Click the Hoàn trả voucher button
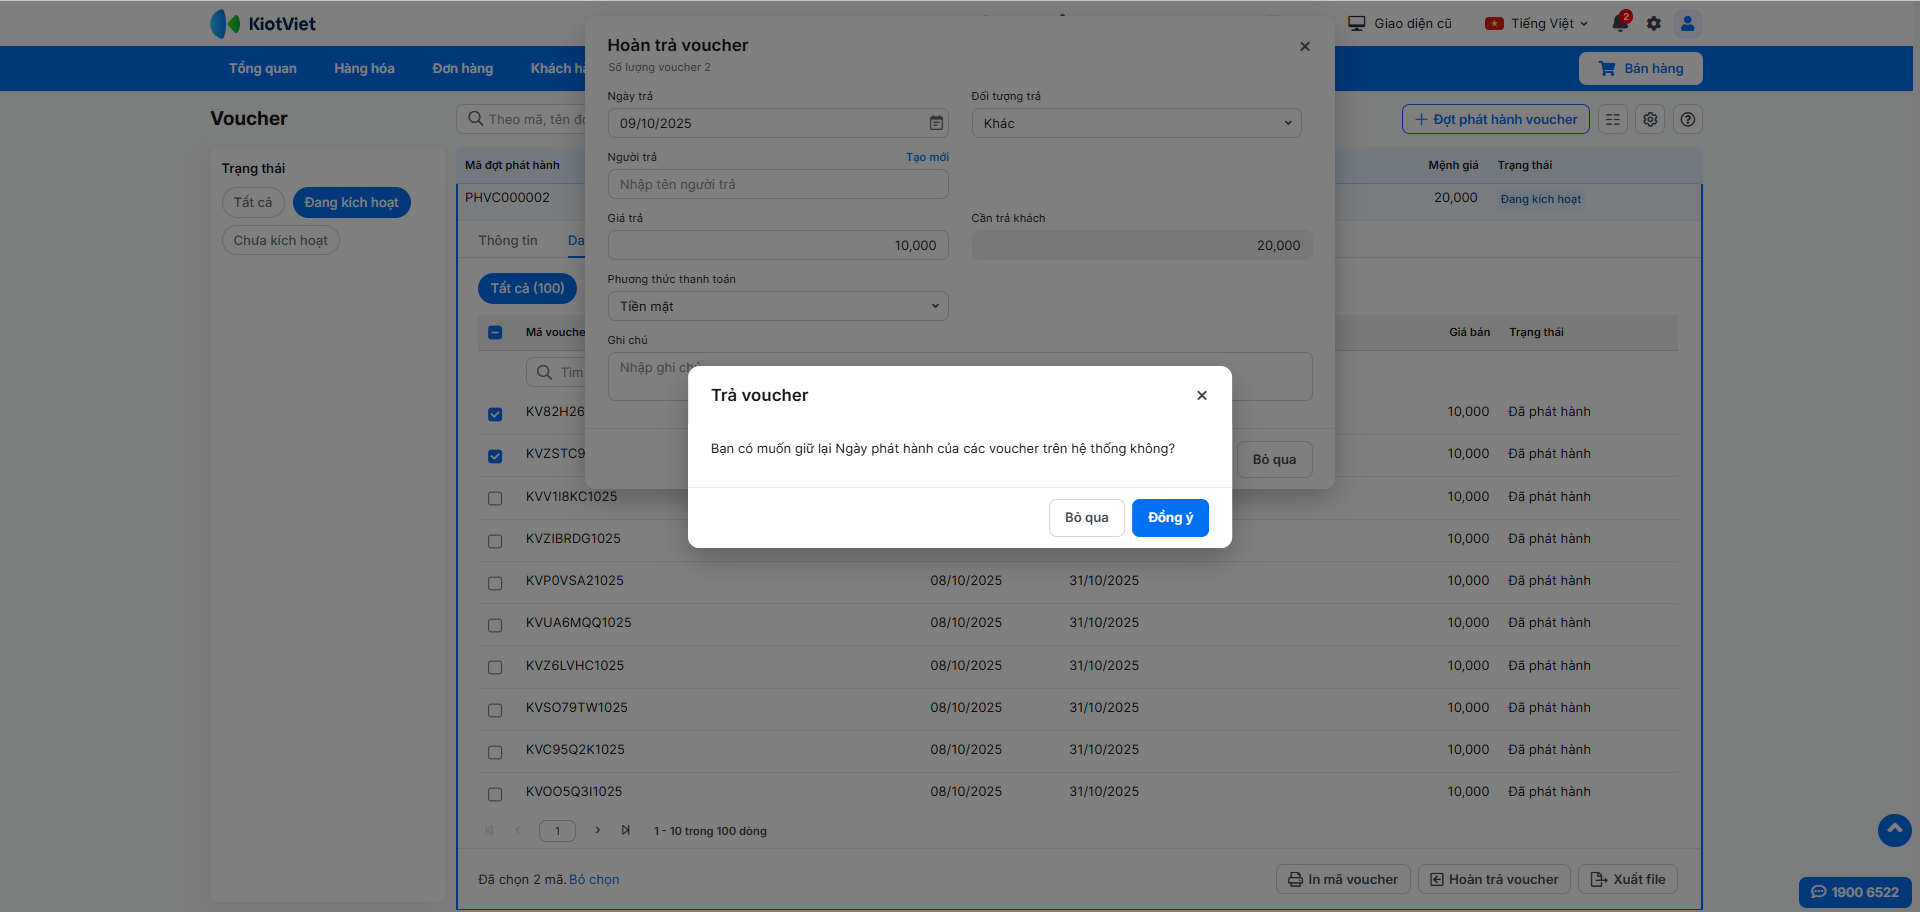Screen dimensions: 1920x912 click(1494, 879)
